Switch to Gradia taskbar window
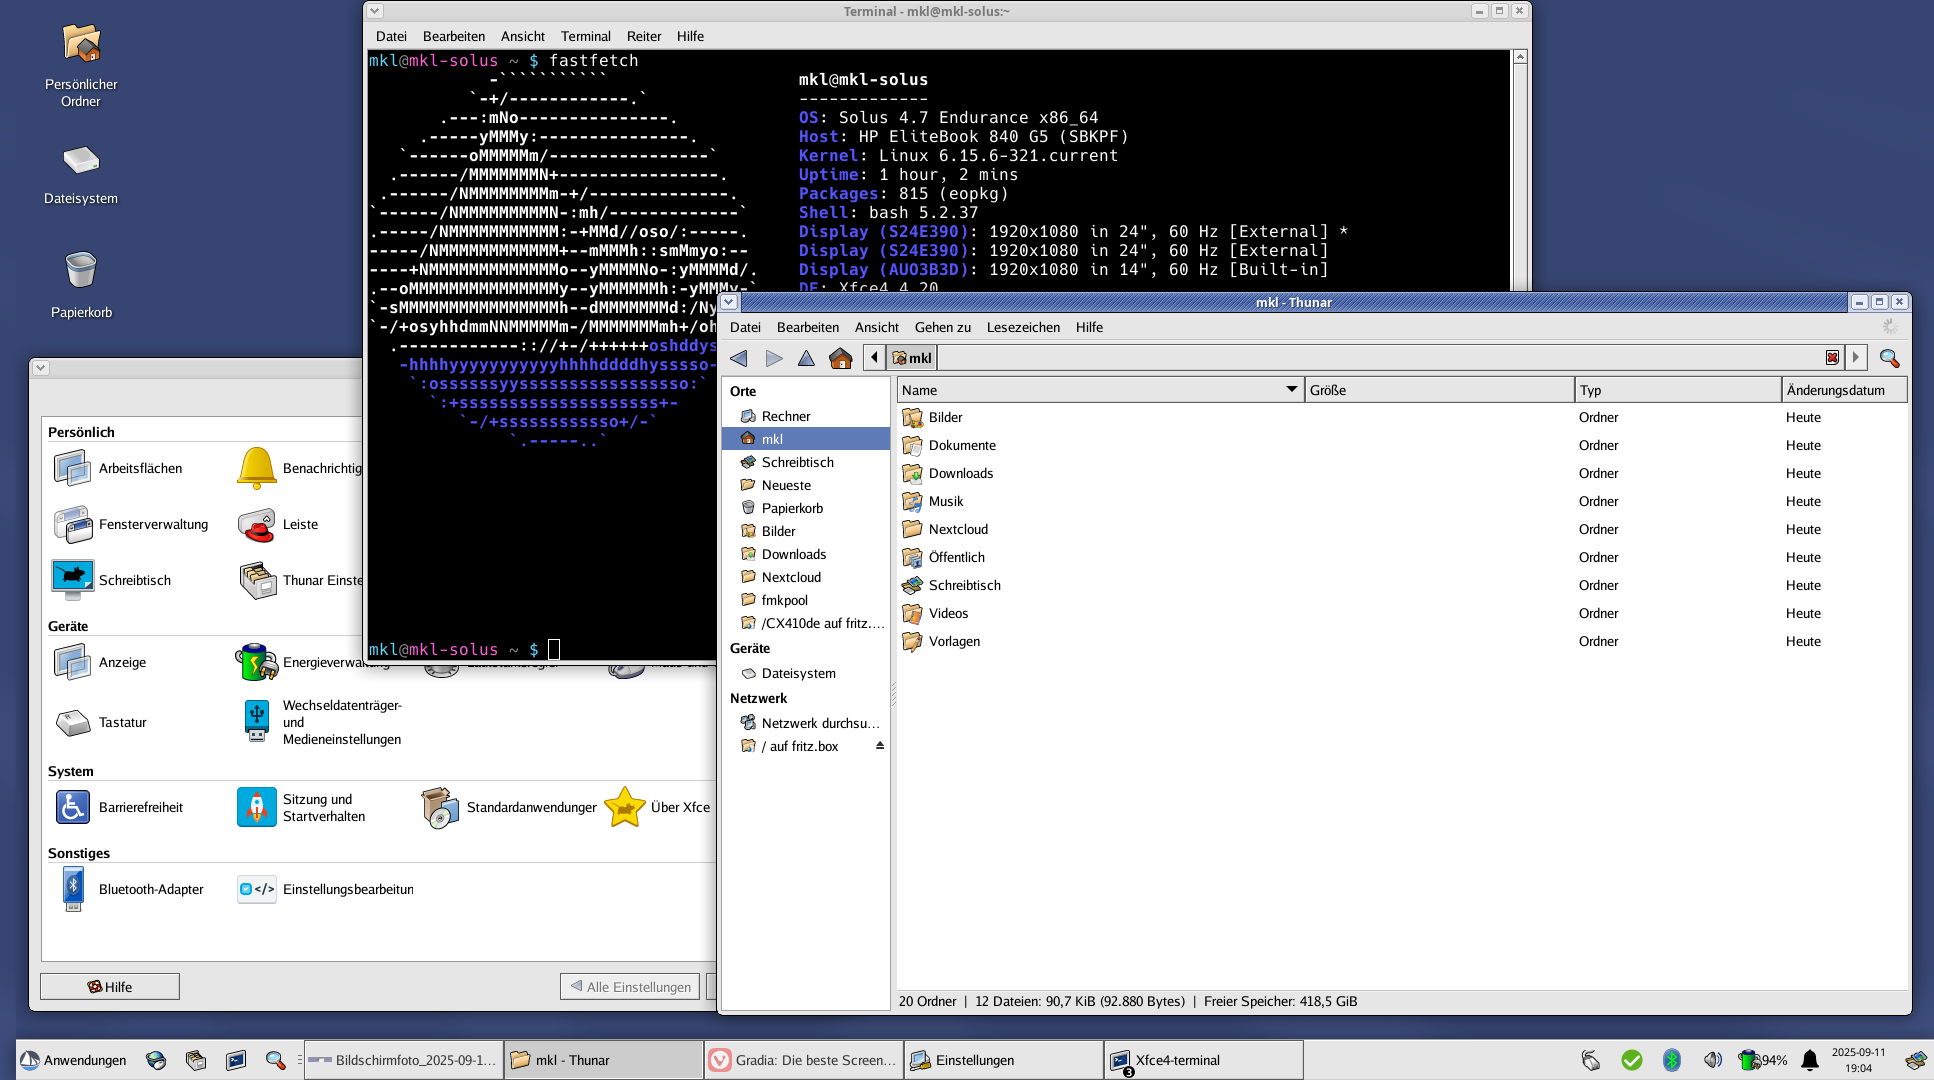 tap(803, 1060)
